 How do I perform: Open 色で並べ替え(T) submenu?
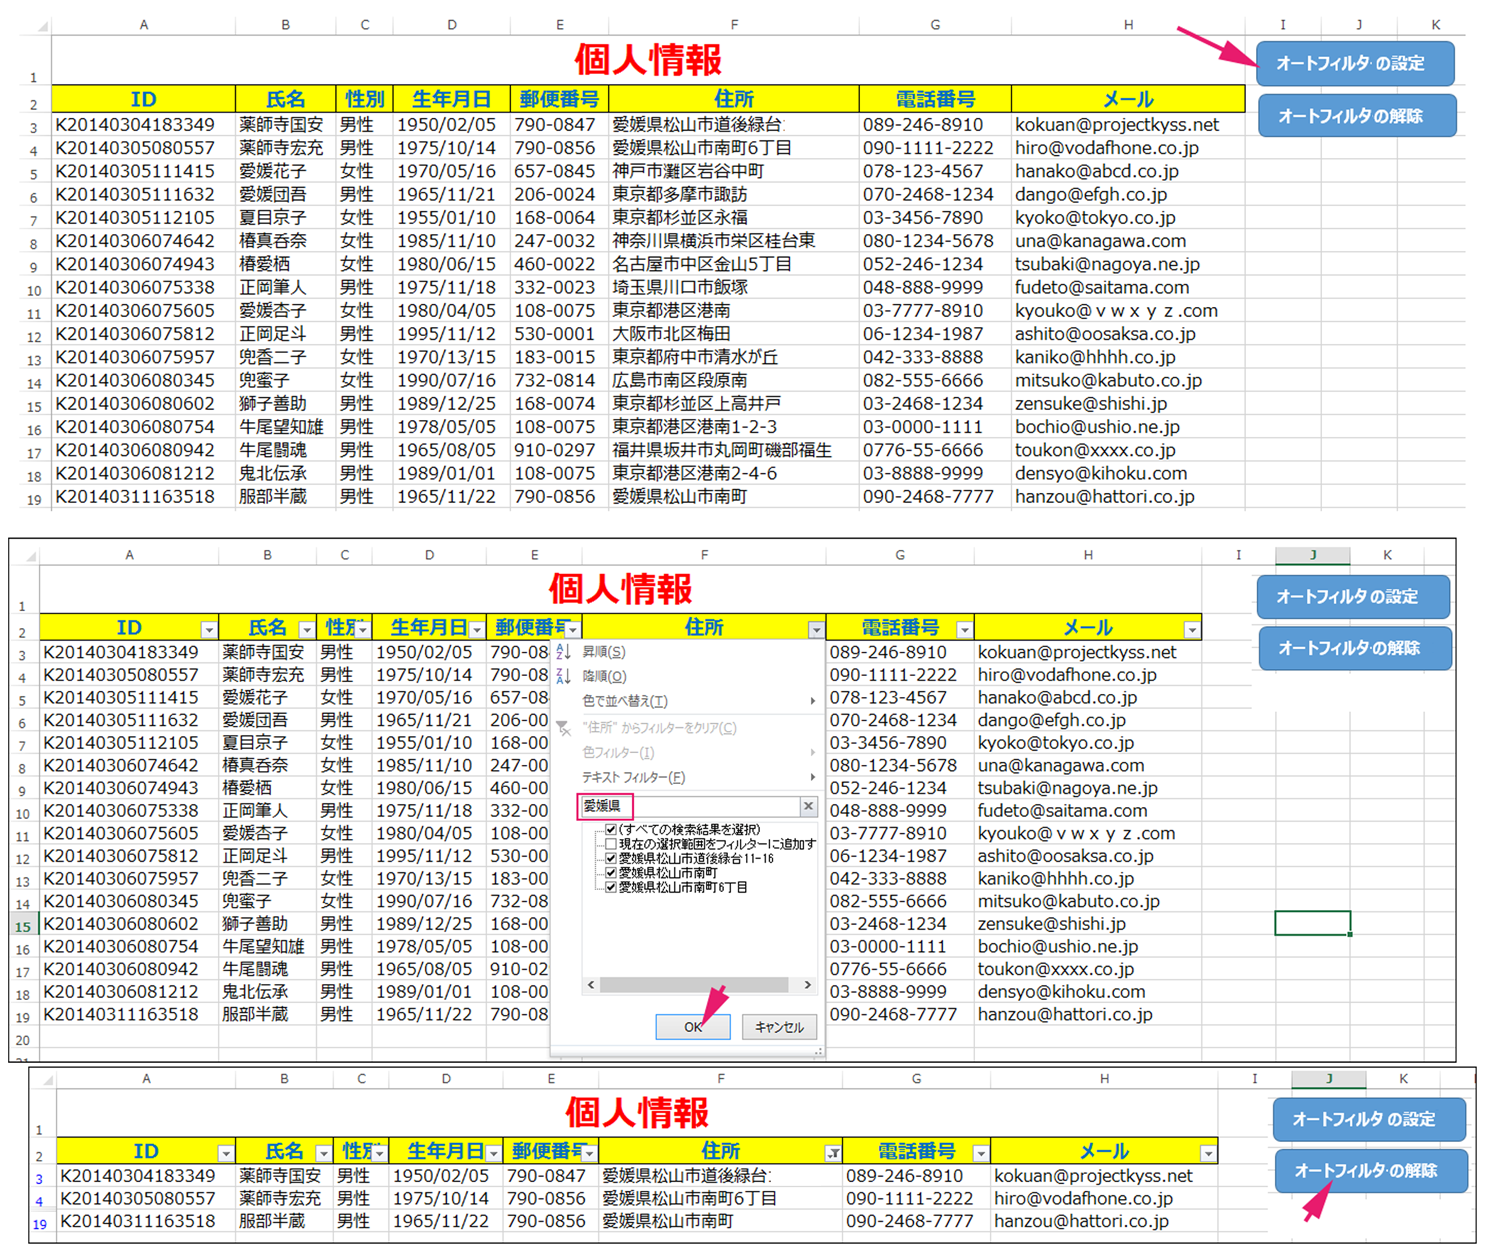pos(687,701)
